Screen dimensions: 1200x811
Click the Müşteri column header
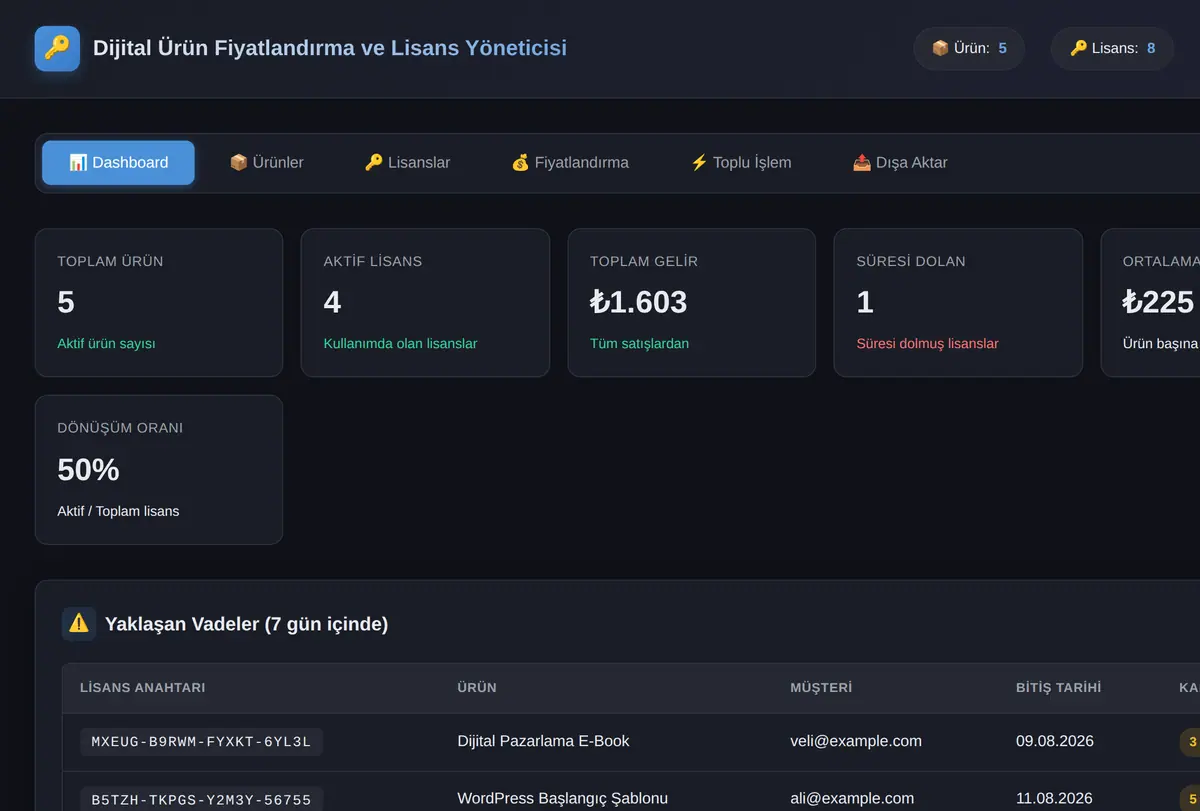[x=821, y=688]
